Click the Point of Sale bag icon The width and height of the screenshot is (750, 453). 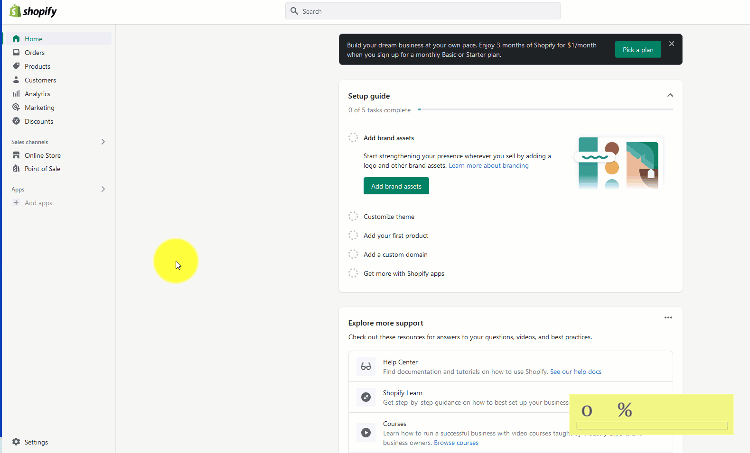[x=16, y=168]
